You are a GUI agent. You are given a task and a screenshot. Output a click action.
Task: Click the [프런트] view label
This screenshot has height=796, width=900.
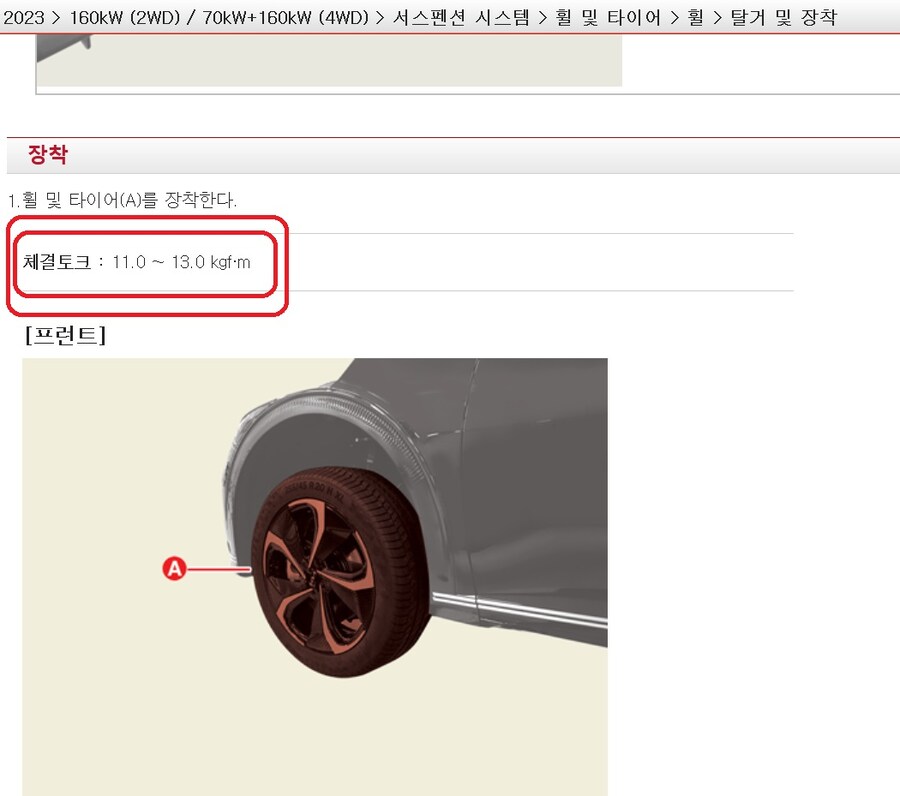point(63,336)
